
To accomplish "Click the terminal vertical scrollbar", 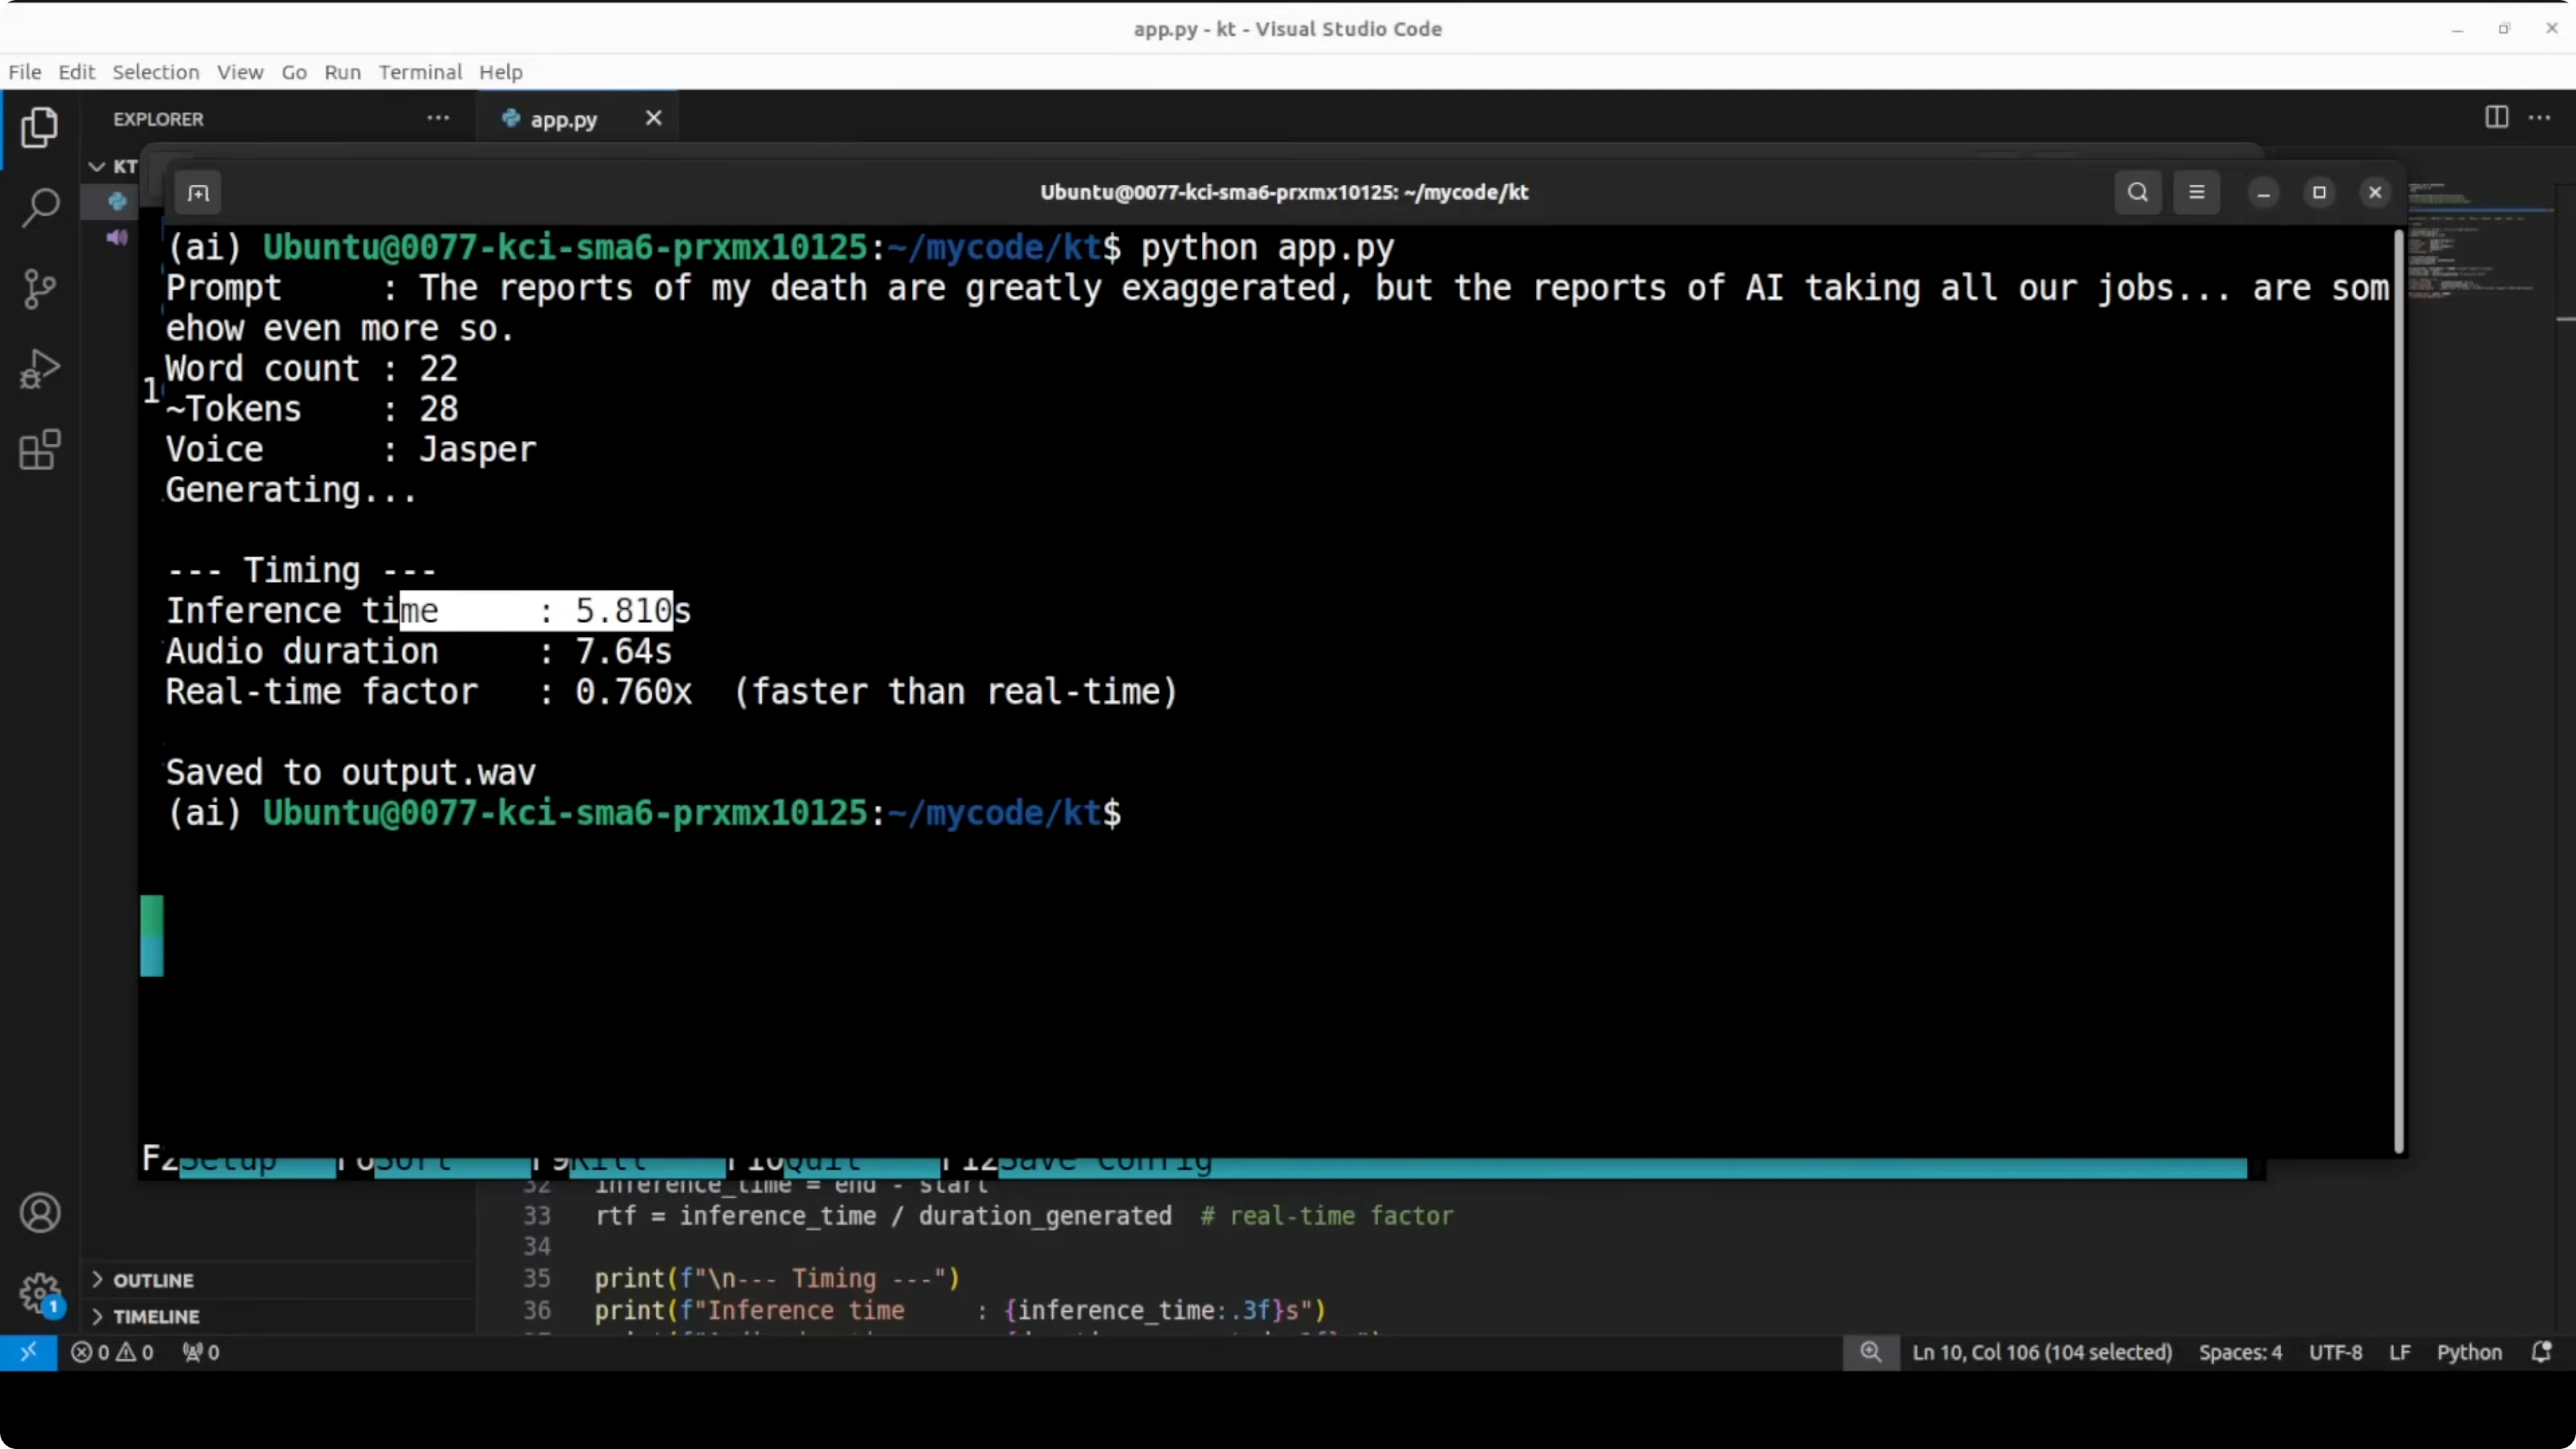I will tap(2398, 690).
